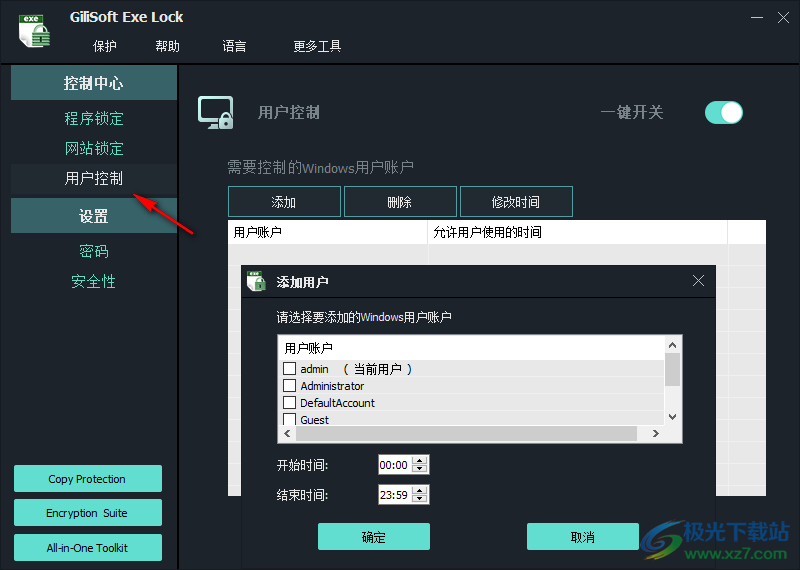Viewport: 800px width, 570px height.
Task: Select the Administrator row text
Action: (x=332, y=386)
